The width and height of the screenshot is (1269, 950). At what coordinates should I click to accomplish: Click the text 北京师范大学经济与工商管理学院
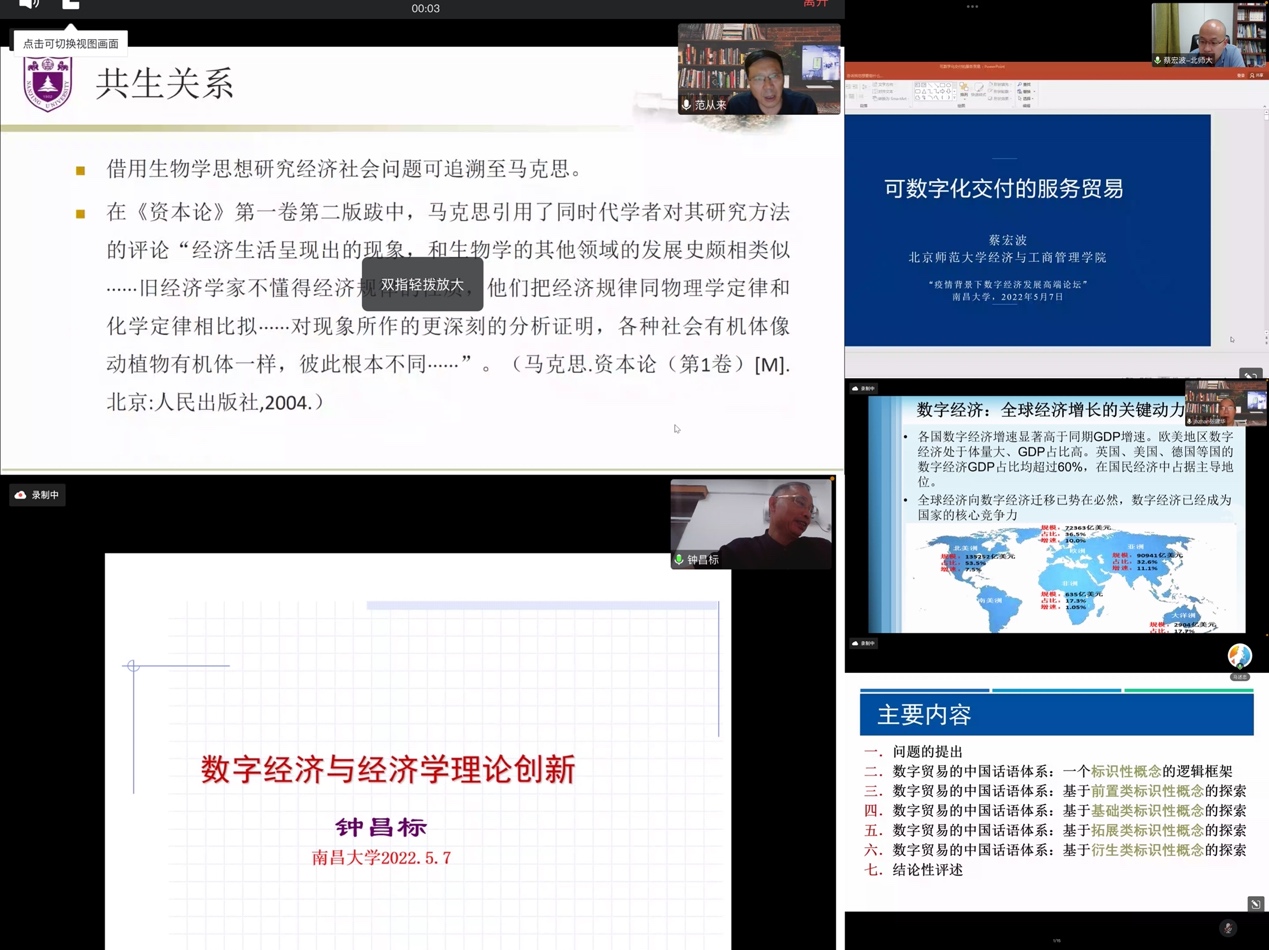(x=1007, y=258)
